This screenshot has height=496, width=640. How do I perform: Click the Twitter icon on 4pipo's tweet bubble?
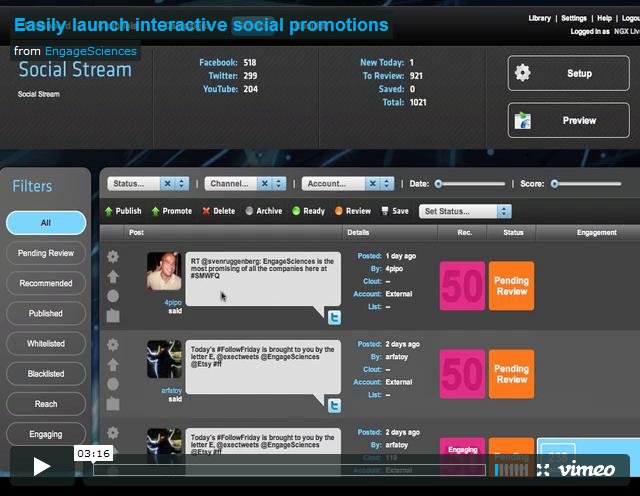click(334, 318)
